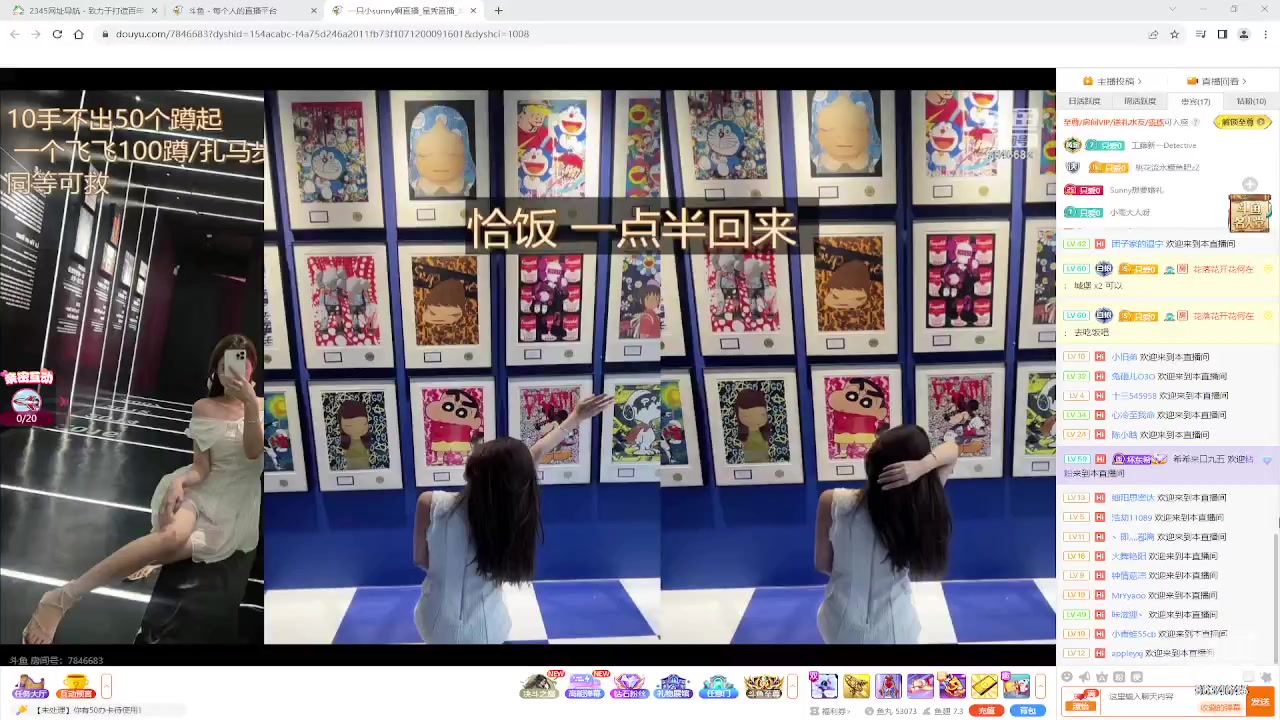Click the username 心冷至我命 in chat
The width and height of the screenshot is (1280, 720).
click(x=1133, y=415)
